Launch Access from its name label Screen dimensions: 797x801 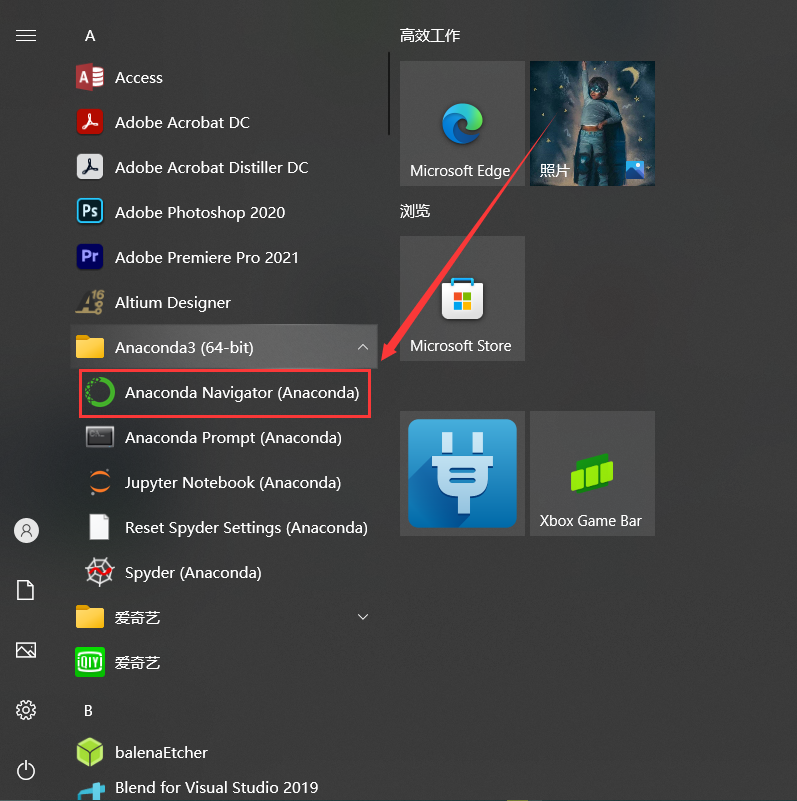[138, 78]
